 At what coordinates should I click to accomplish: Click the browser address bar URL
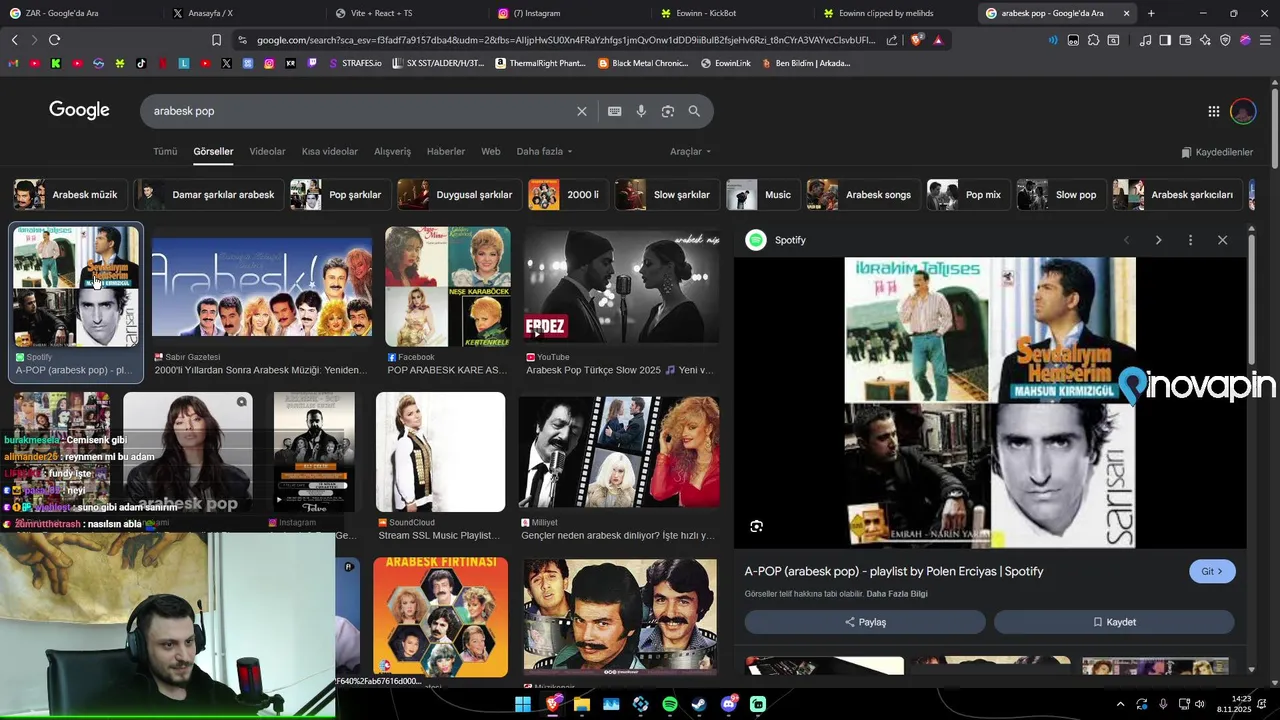[565, 40]
